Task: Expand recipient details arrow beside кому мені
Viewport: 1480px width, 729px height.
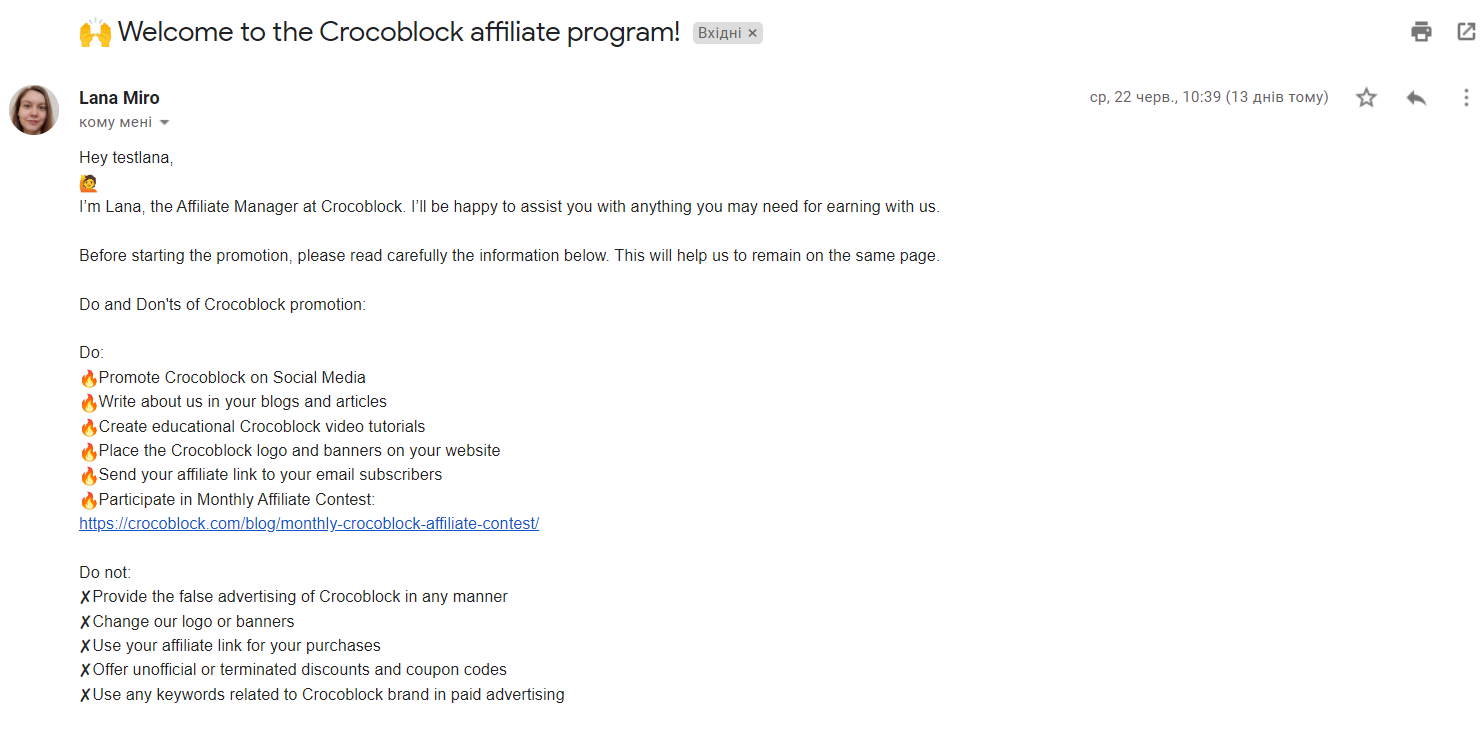Action: [165, 123]
